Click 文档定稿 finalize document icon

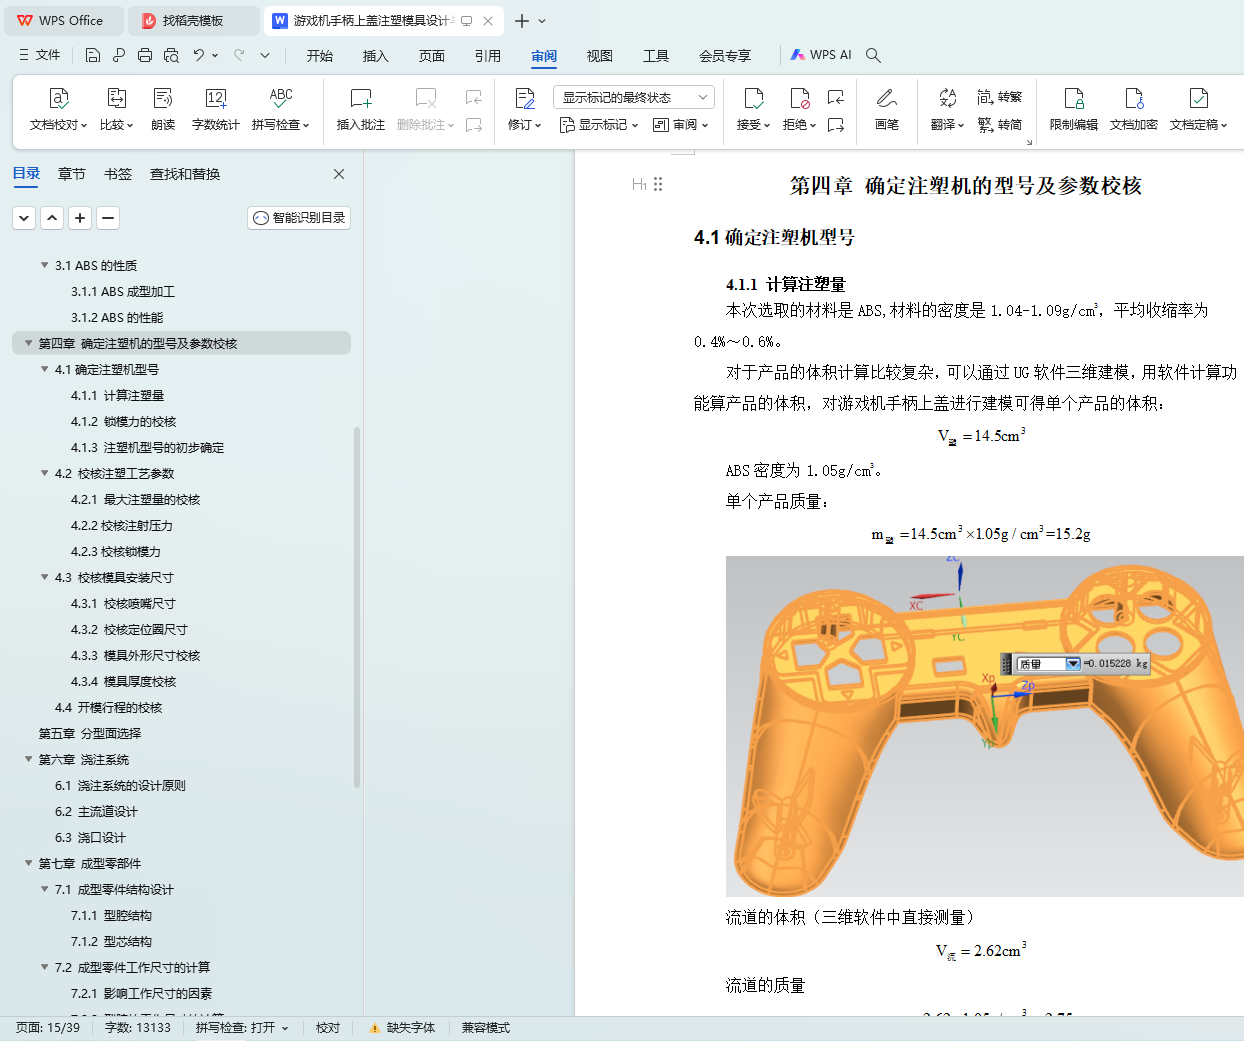pyautogui.click(x=1198, y=98)
